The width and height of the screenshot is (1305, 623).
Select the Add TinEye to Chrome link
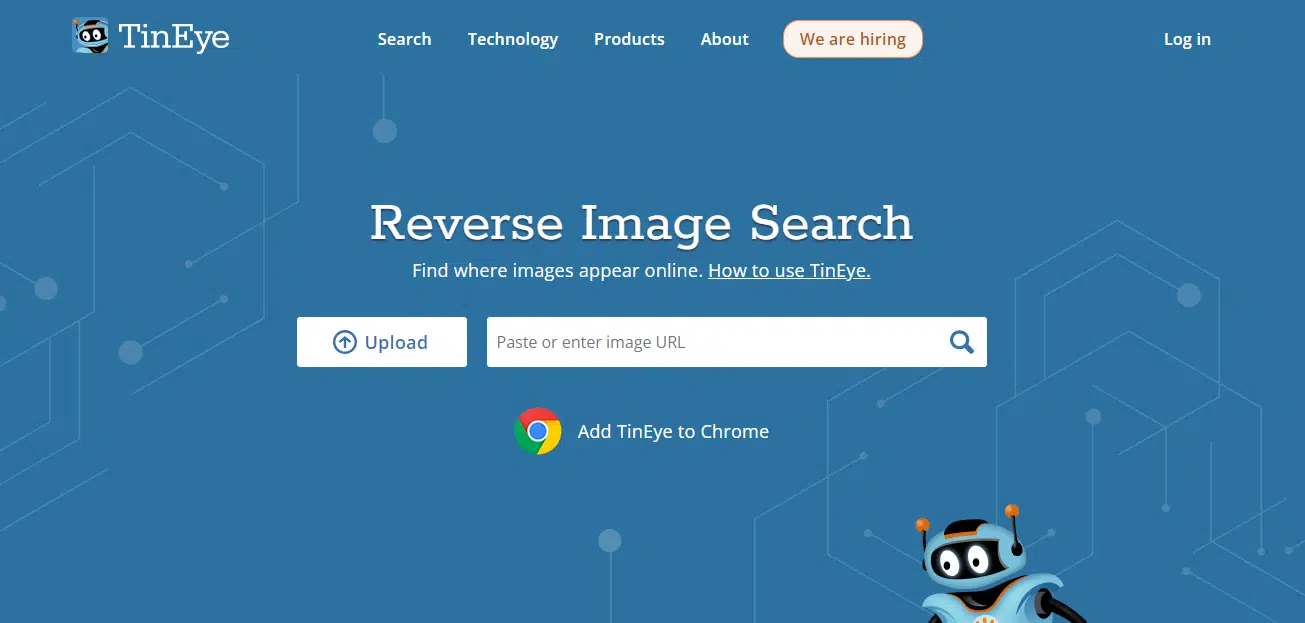pos(673,431)
